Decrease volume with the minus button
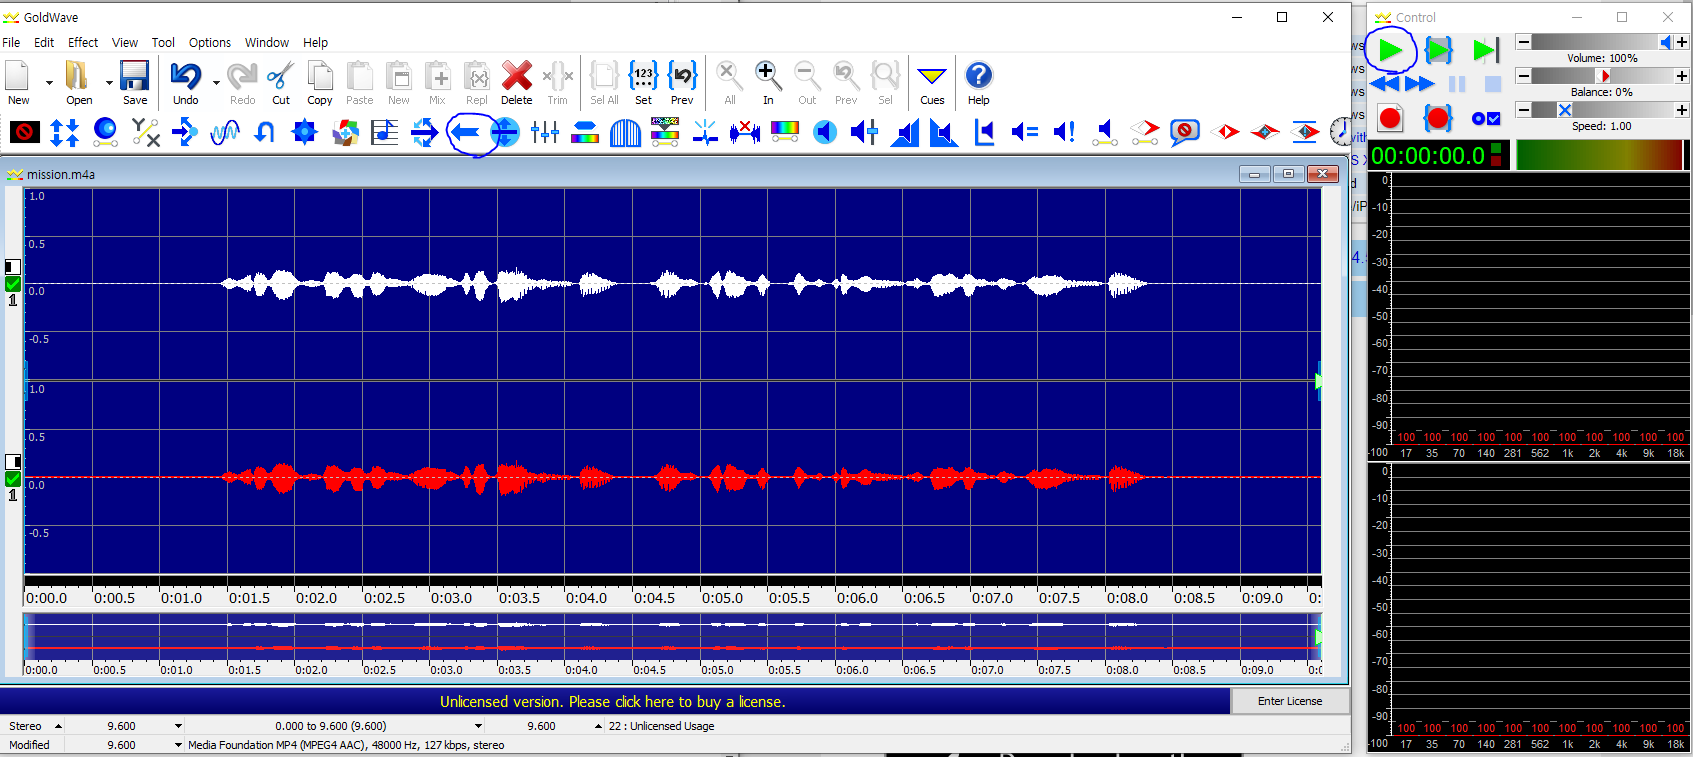 tap(1523, 42)
